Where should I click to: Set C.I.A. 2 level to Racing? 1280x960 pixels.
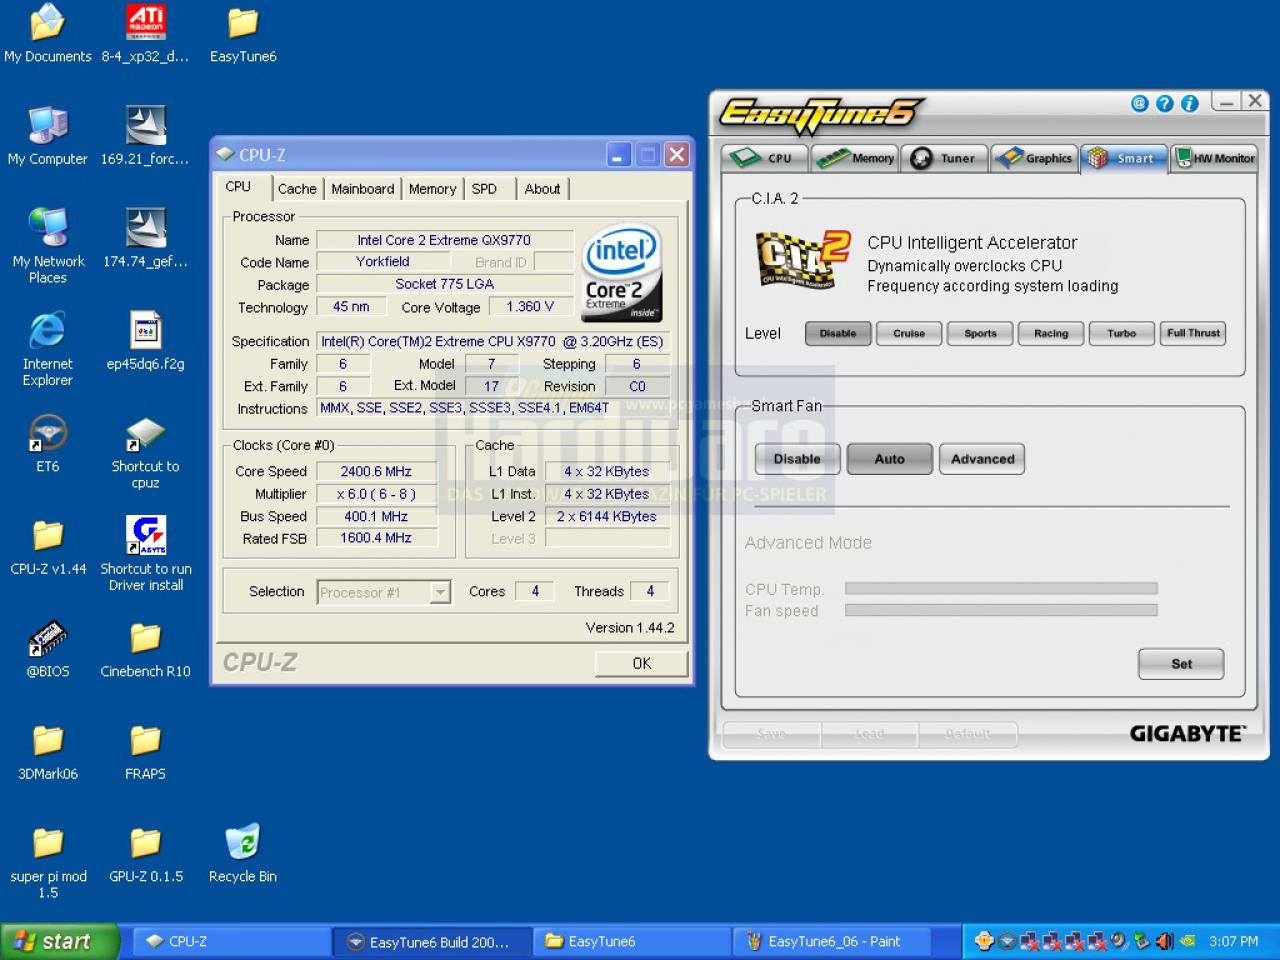pyautogui.click(x=1051, y=333)
